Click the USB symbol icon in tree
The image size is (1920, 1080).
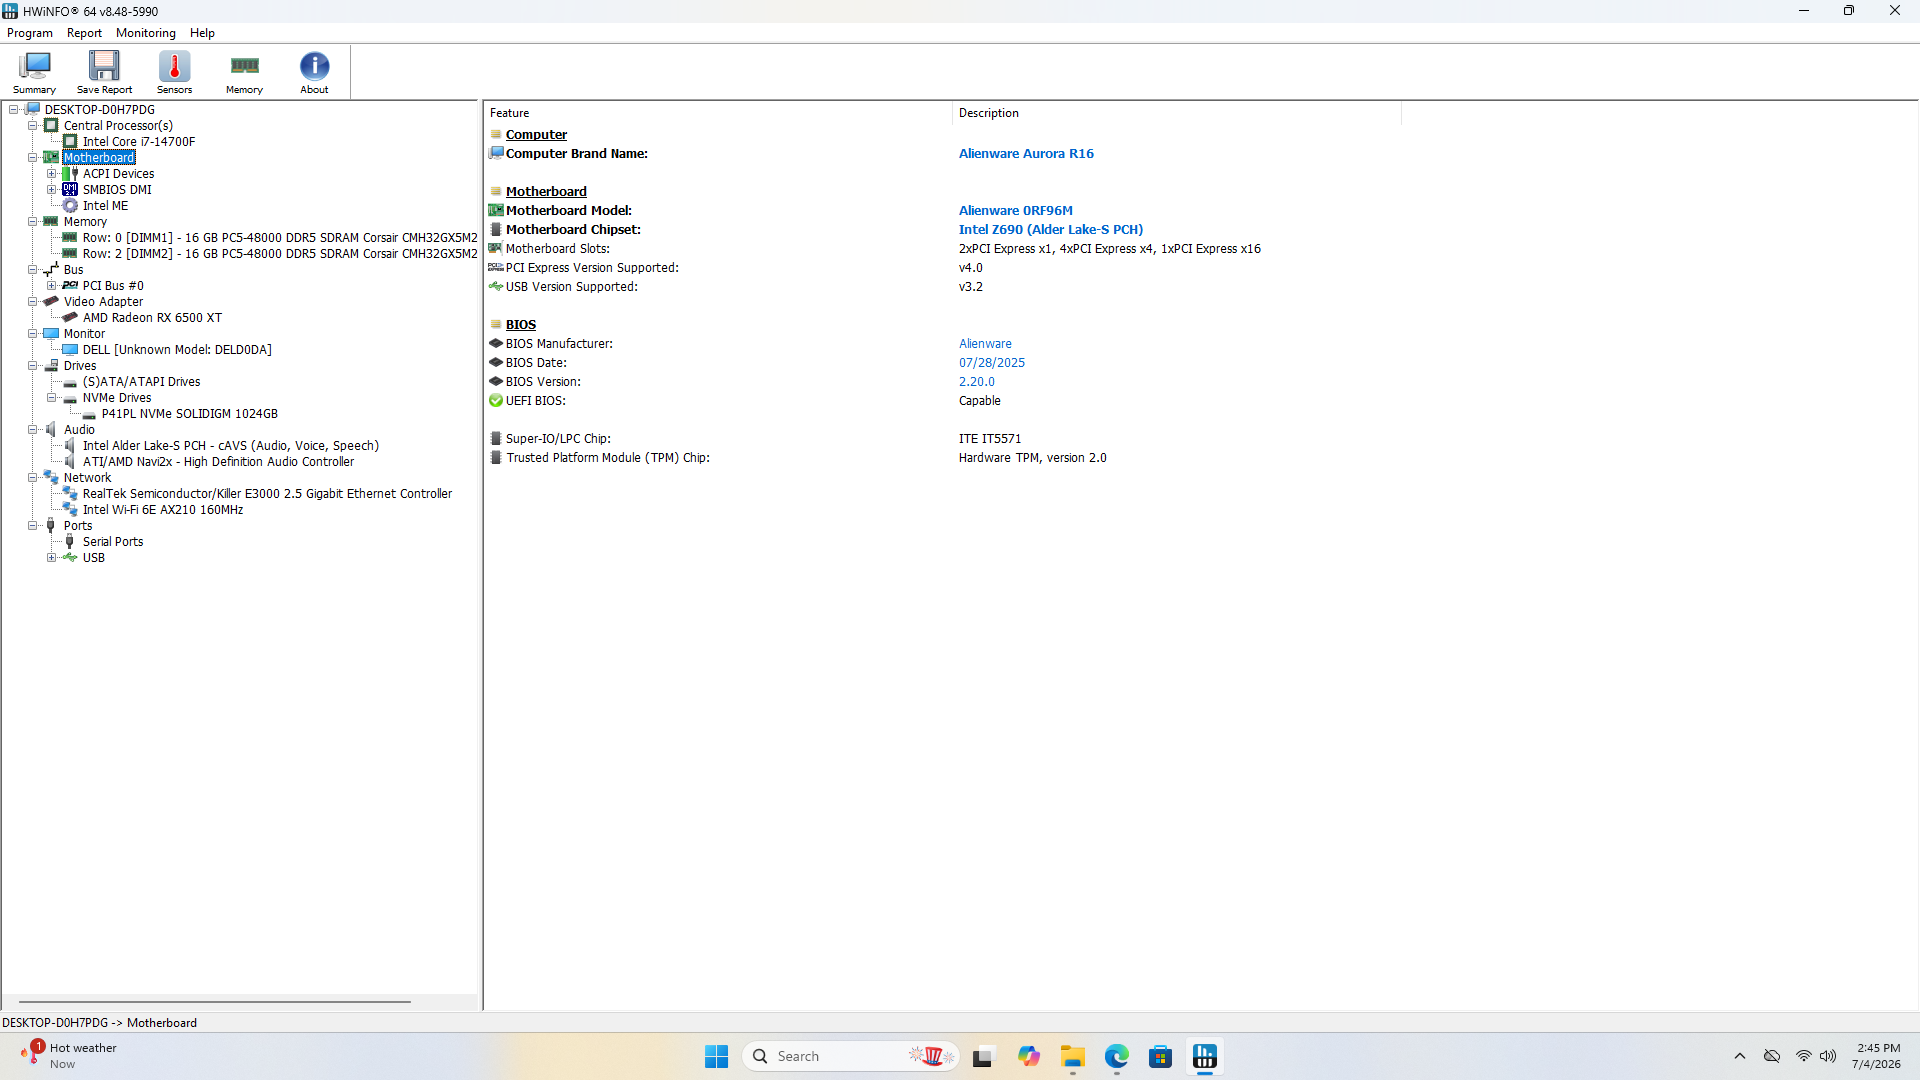[x=70, y=557]
